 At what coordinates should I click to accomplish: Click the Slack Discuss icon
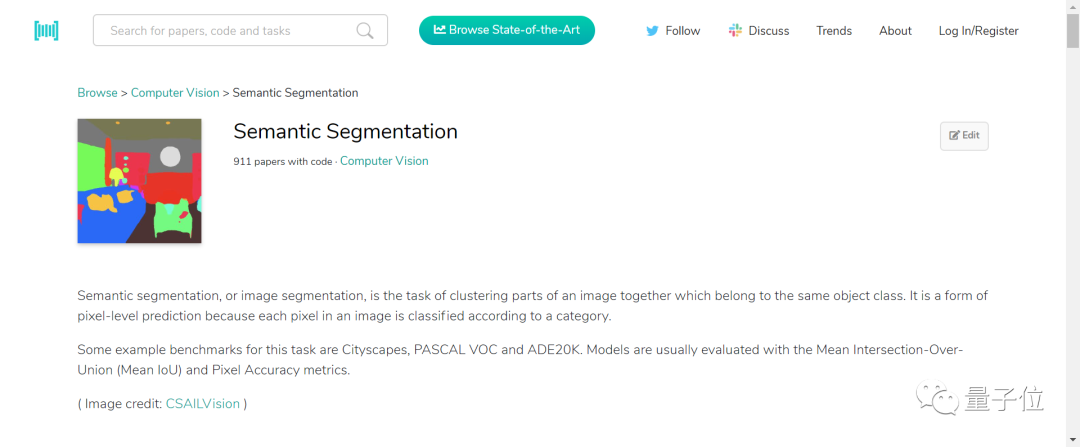pos(735,30)
